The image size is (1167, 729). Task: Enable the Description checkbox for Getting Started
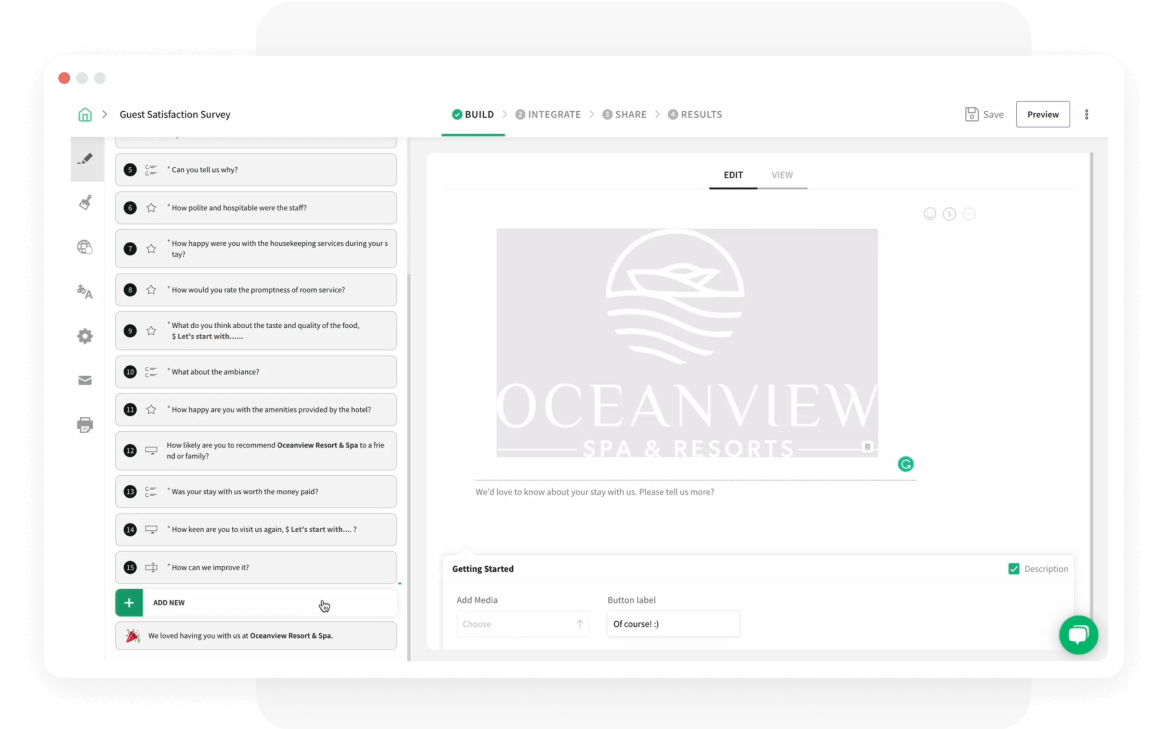(1013, 568)
